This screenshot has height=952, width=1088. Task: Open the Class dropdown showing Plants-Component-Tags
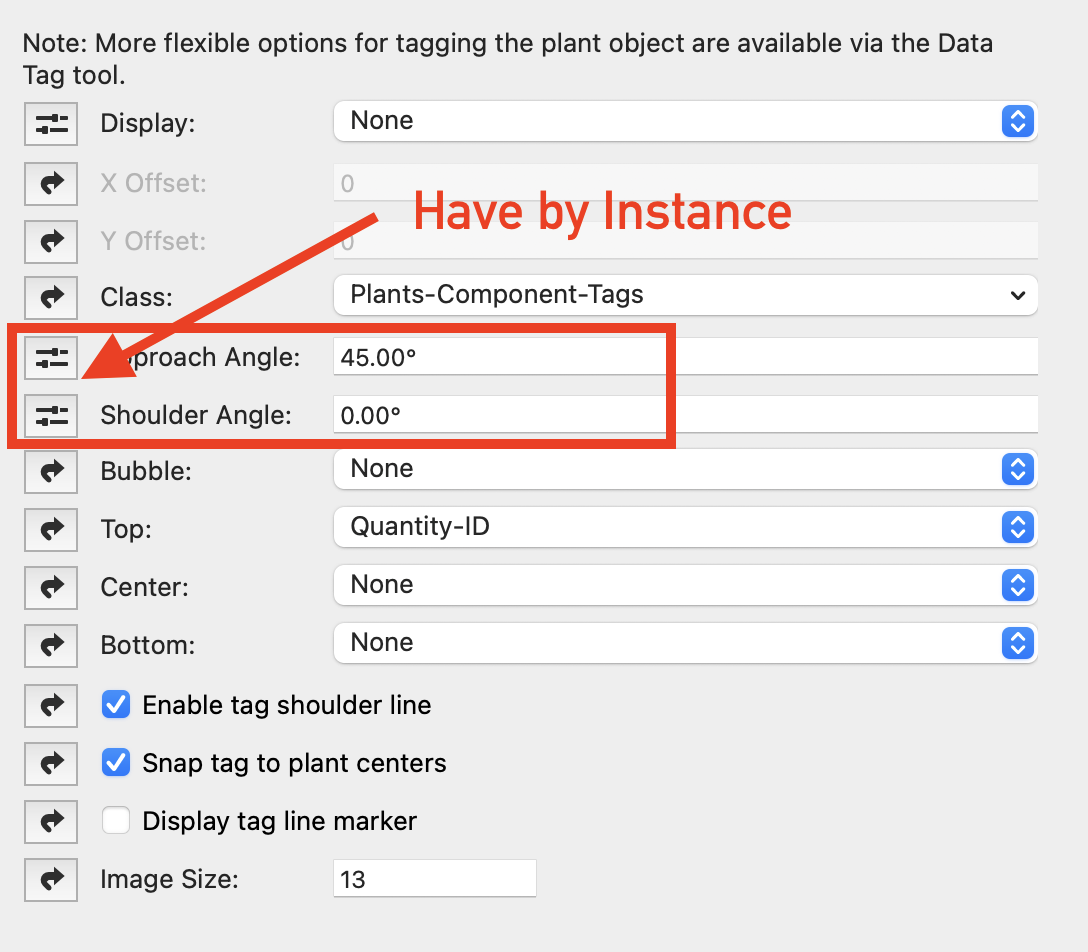[685, 295]
